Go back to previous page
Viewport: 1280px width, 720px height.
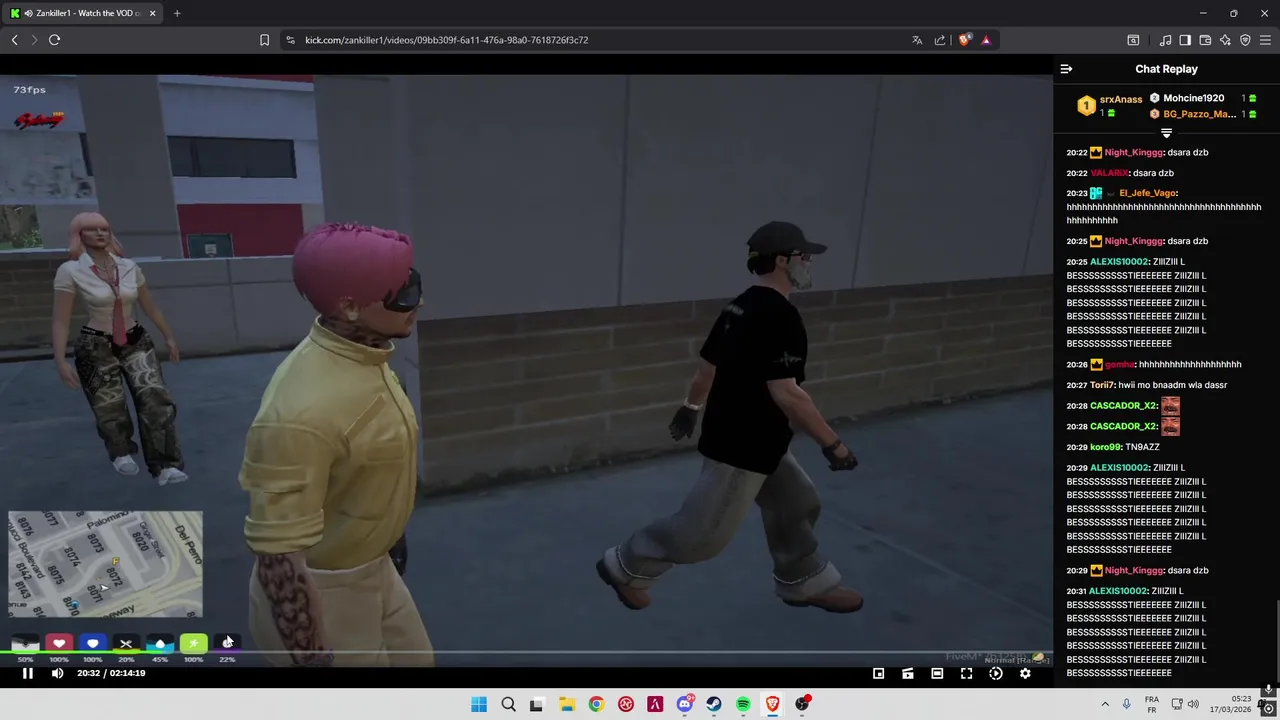[x=15, y=40]
